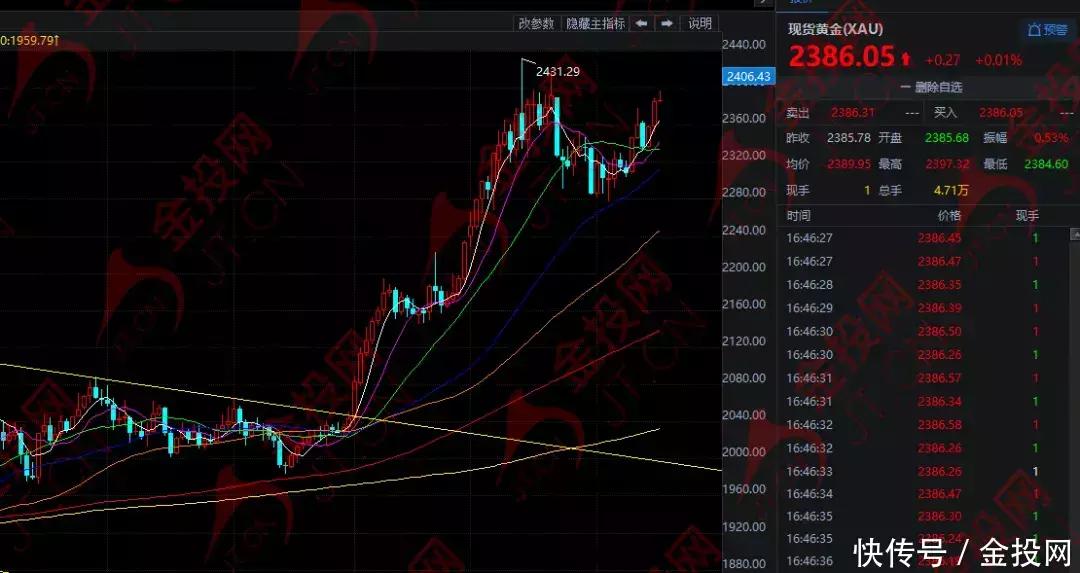Open the 说明 indicator description
The height and width of the screenshot is (573, 1080).
coord(700,23)
